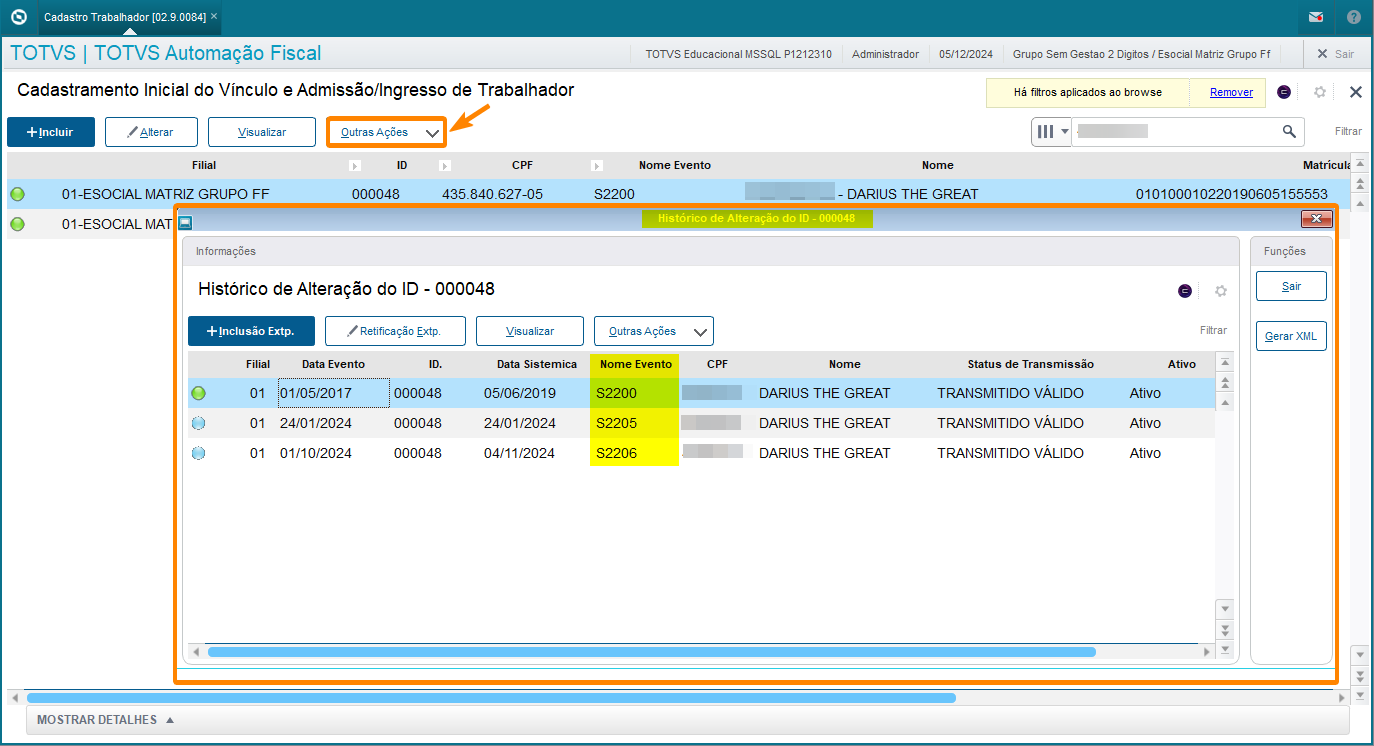
Task: Expand the MOSTRAR DETALHES panel
Action: (105, 720)
